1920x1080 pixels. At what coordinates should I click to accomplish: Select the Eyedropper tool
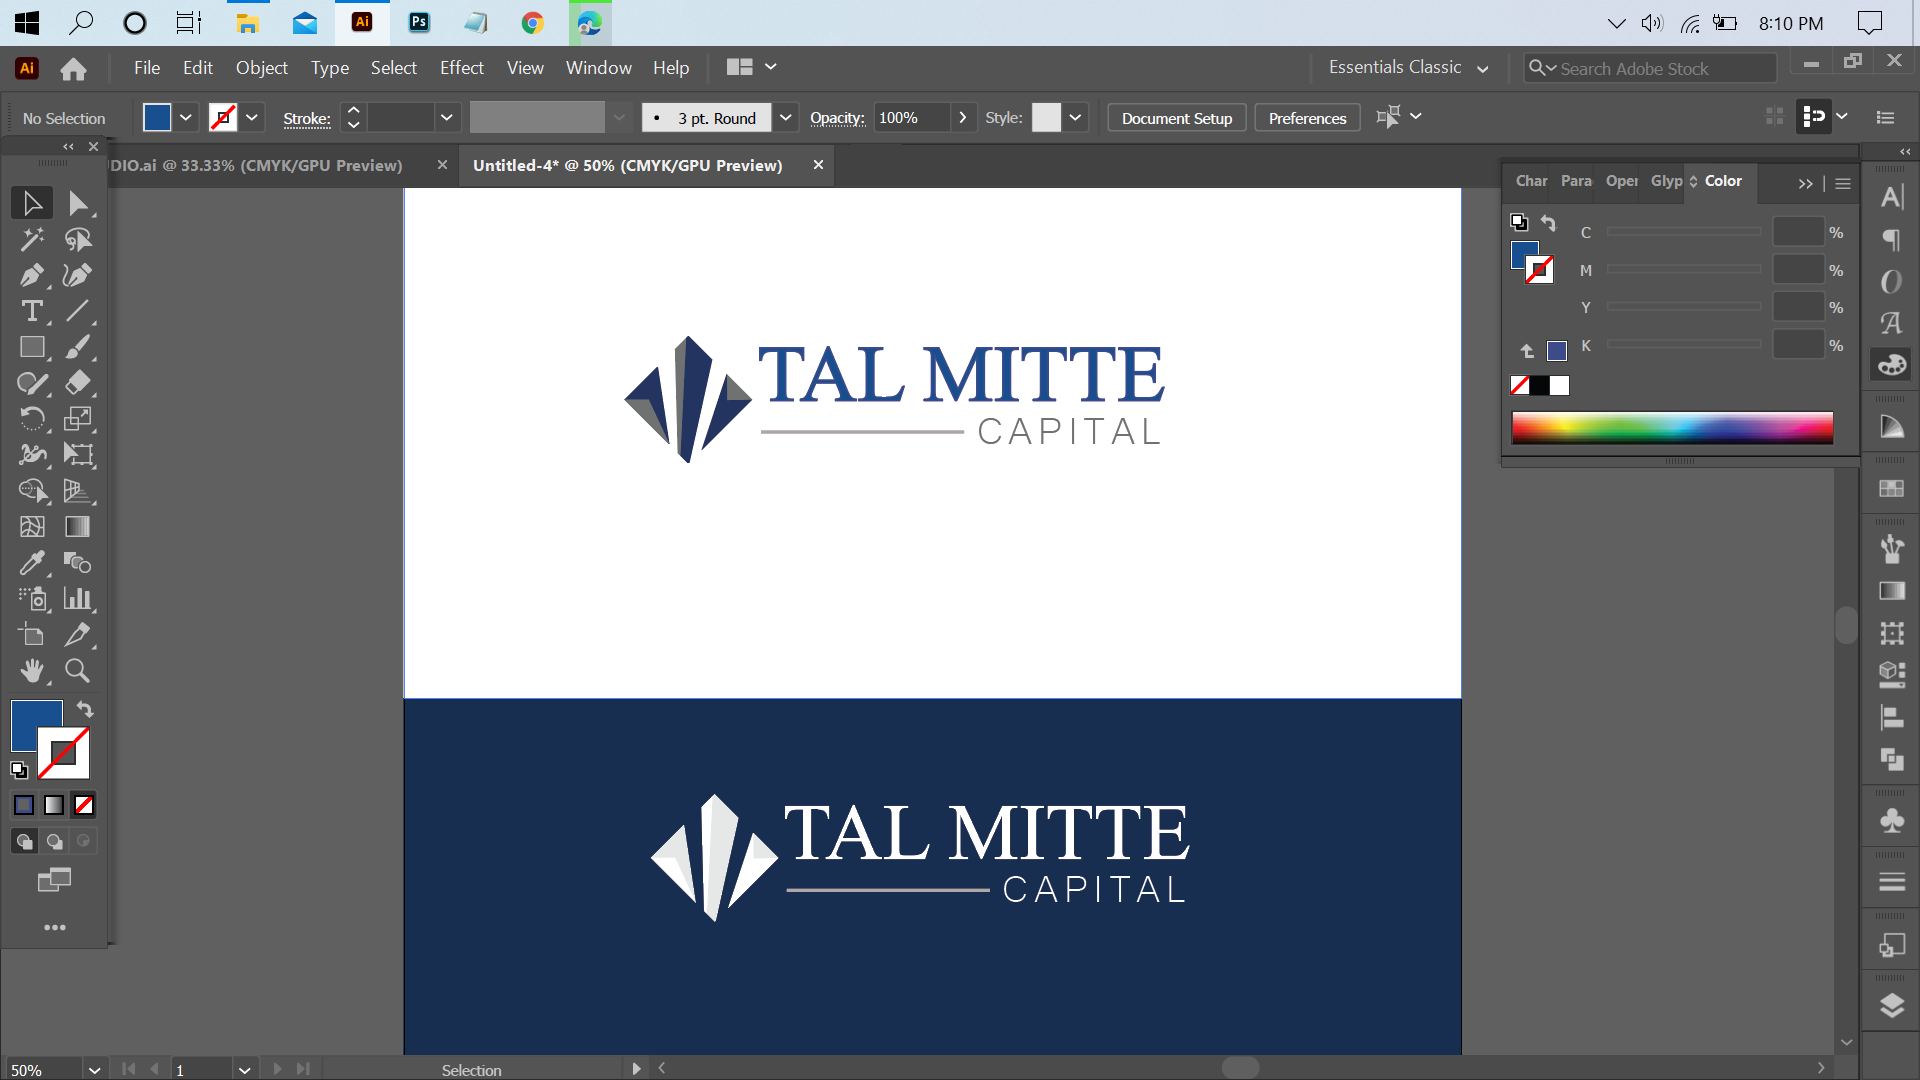pos(33,563)
